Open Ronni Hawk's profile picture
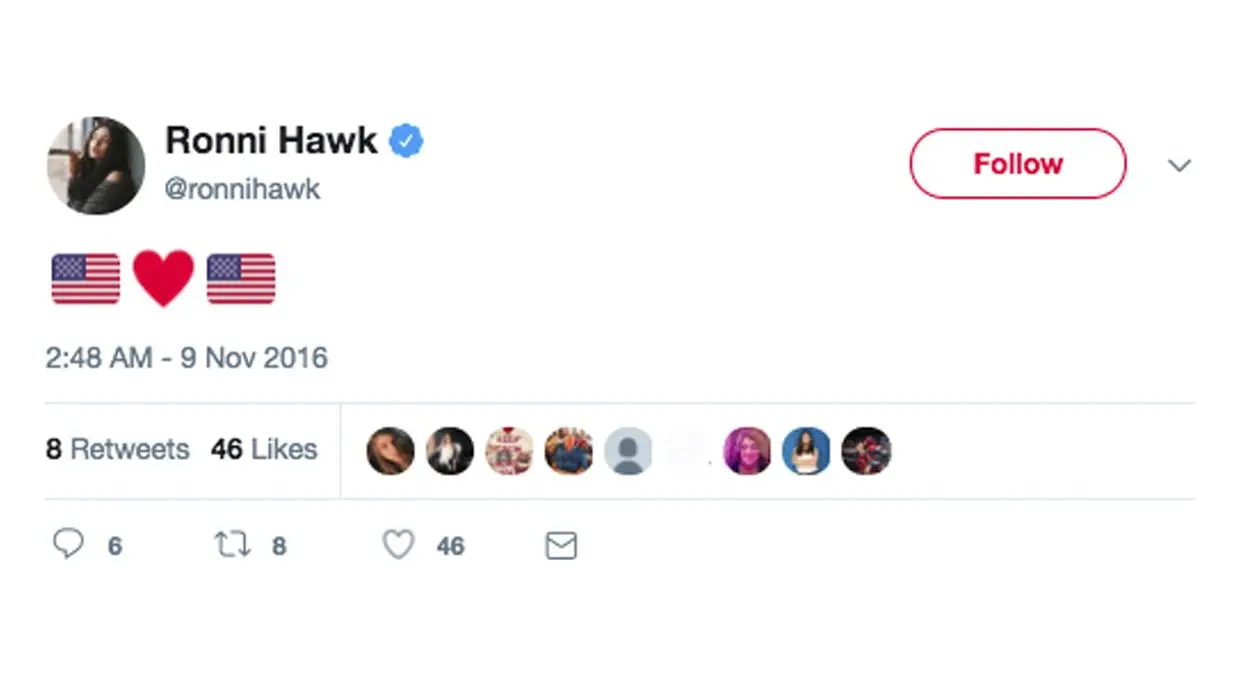This screenshot has width=1250, height=675. point(95,165)
